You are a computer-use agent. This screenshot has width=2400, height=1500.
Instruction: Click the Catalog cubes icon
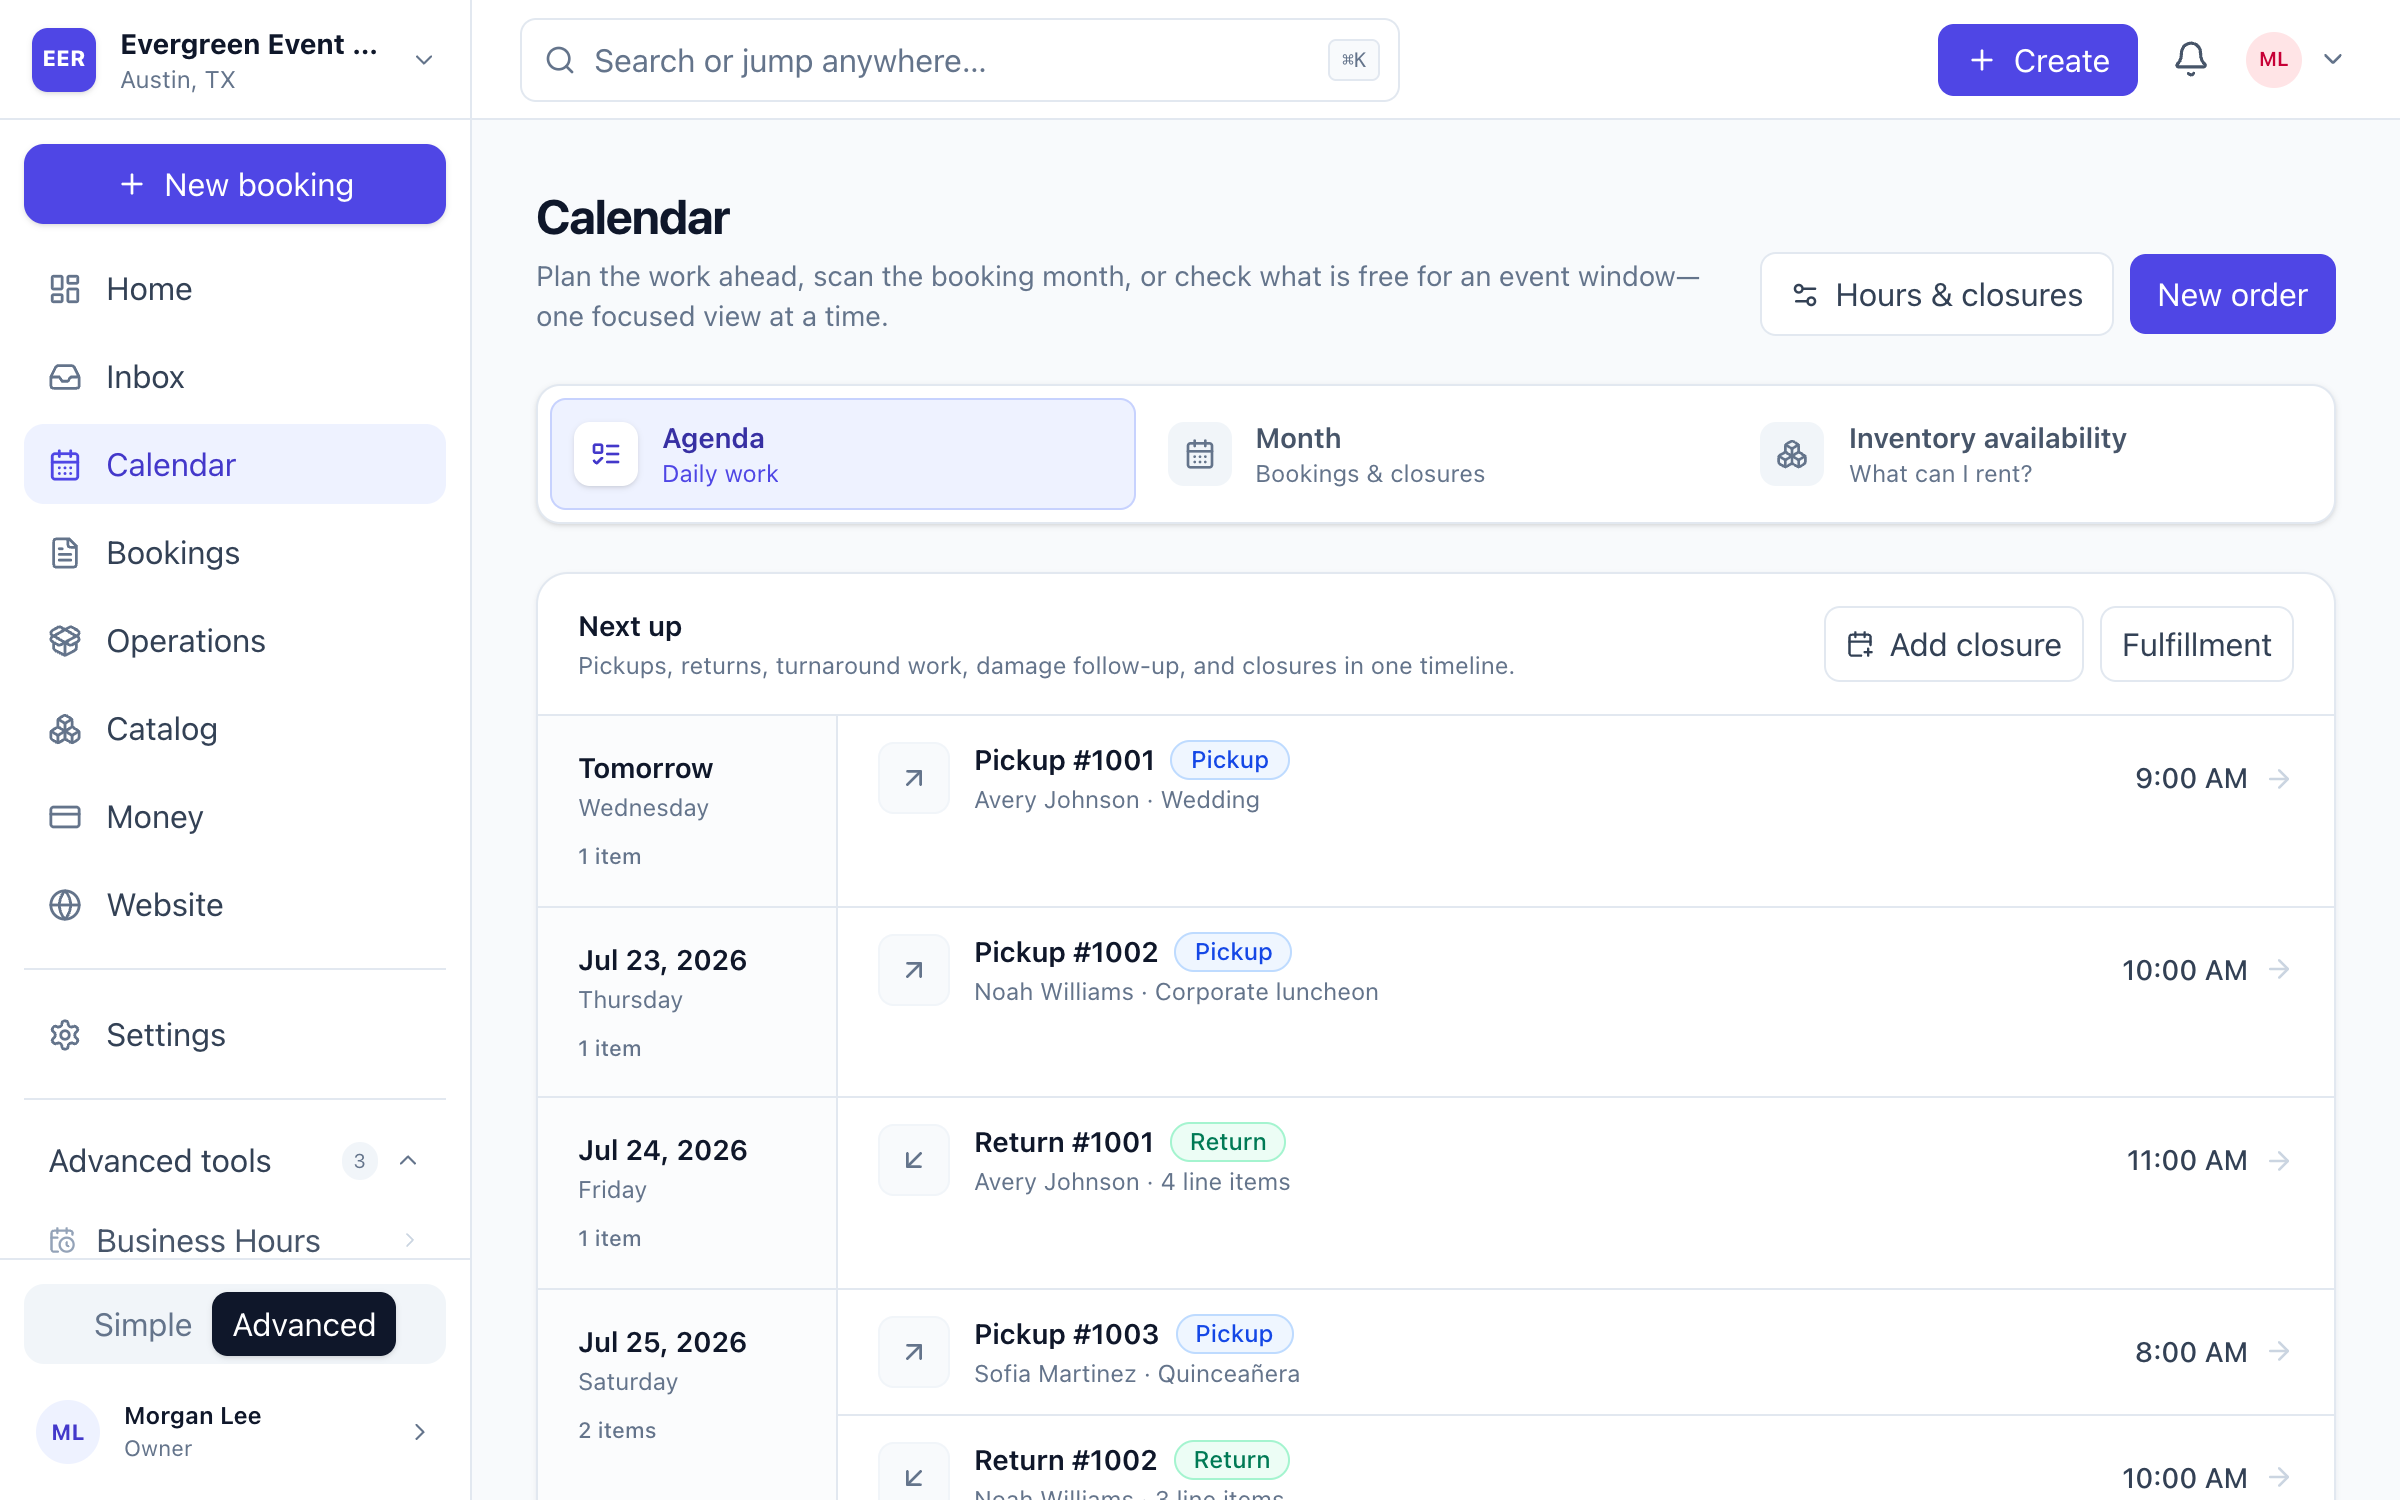[x=65, y=729]
